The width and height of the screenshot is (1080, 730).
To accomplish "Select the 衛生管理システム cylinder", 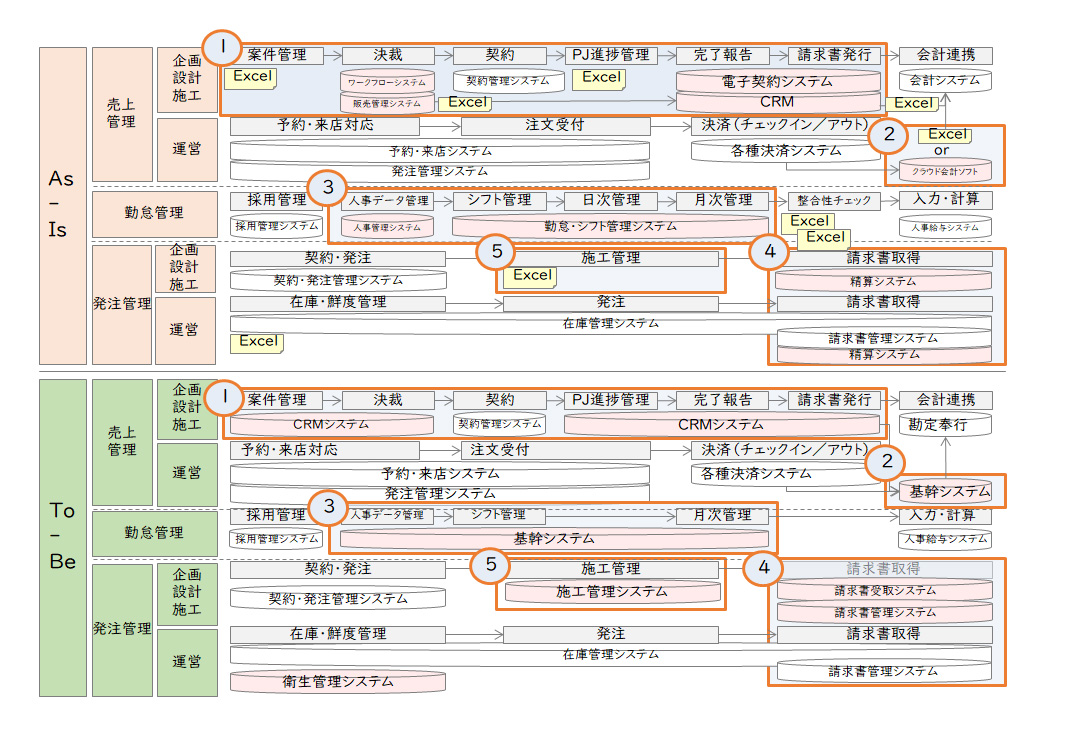I will pos(337,682).
